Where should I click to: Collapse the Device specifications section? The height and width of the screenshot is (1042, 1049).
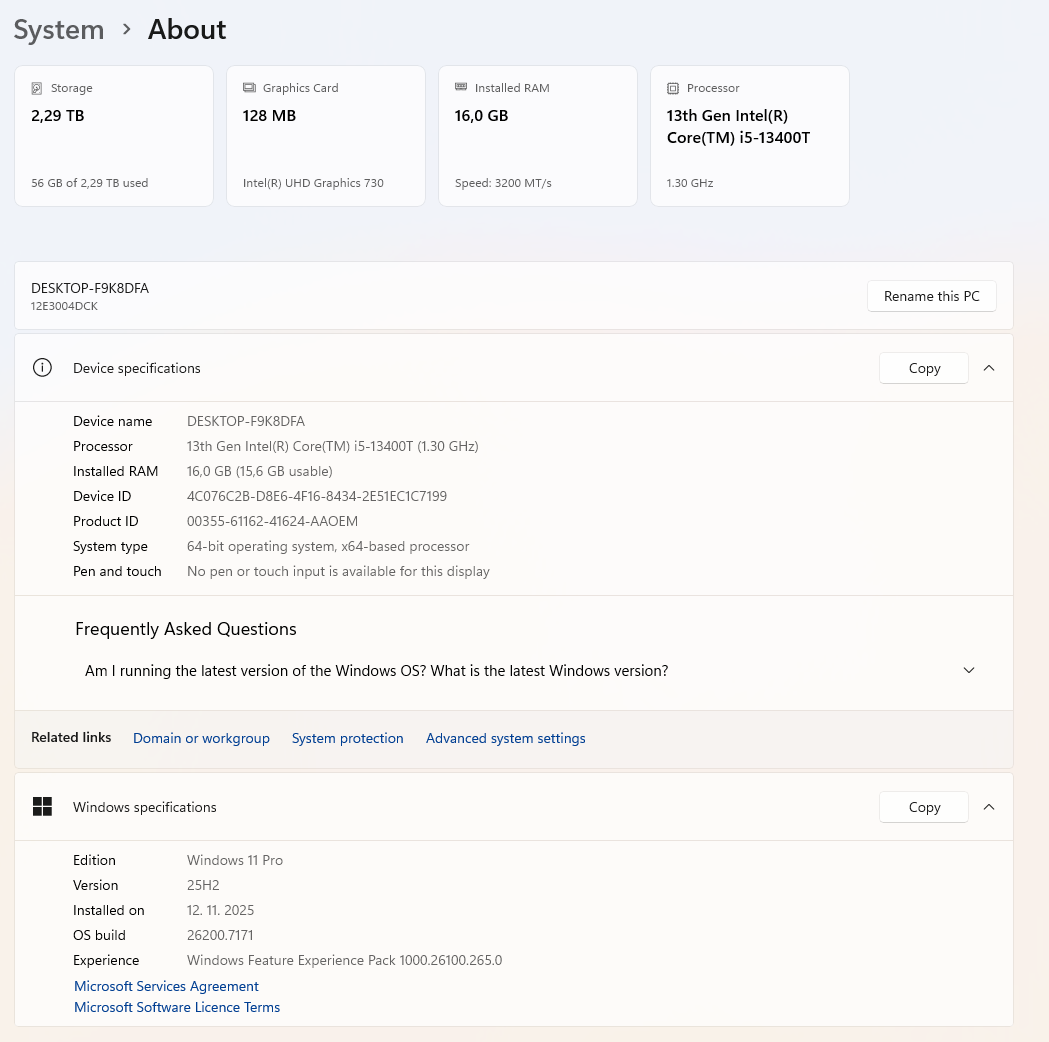(989, 368)
